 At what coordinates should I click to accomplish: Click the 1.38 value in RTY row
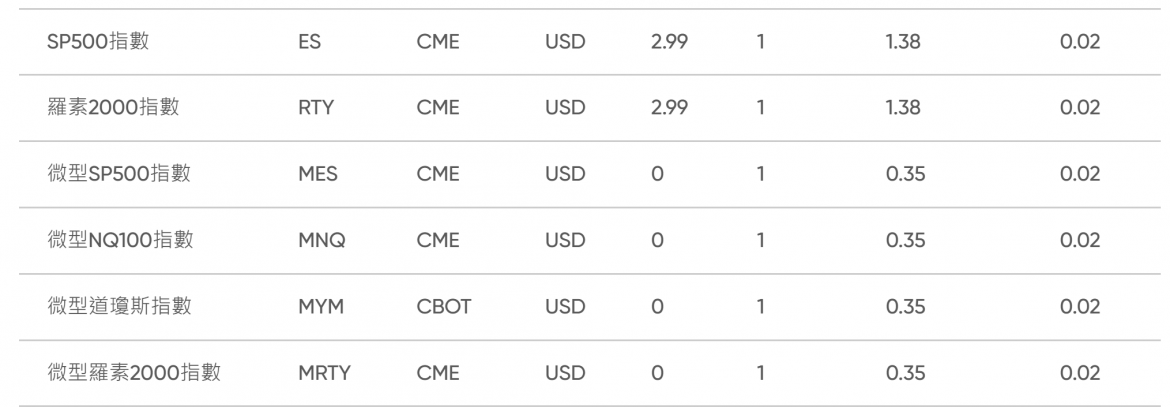(x=902, y=109)
